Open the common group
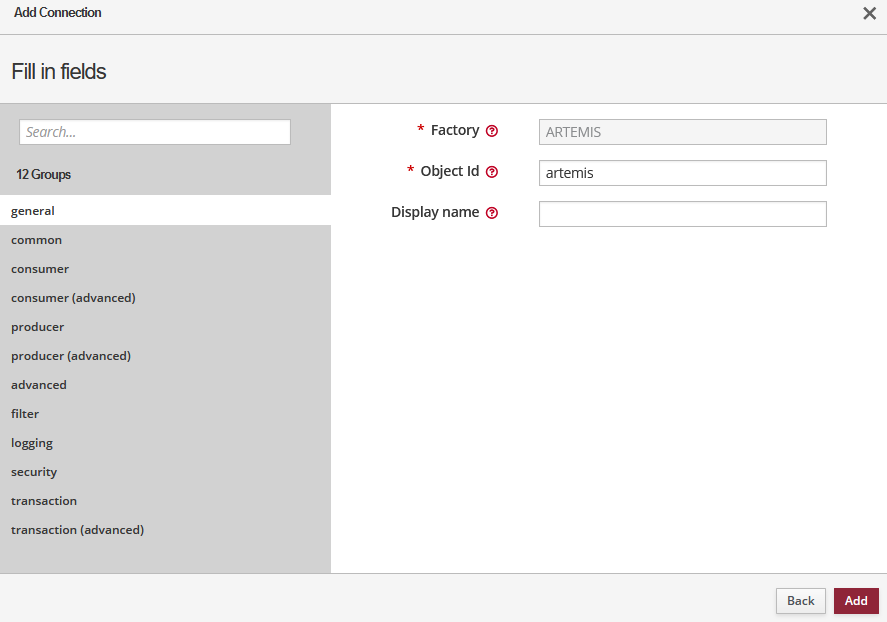The width and height of the screenshot is (887, 622). point(37,240)
